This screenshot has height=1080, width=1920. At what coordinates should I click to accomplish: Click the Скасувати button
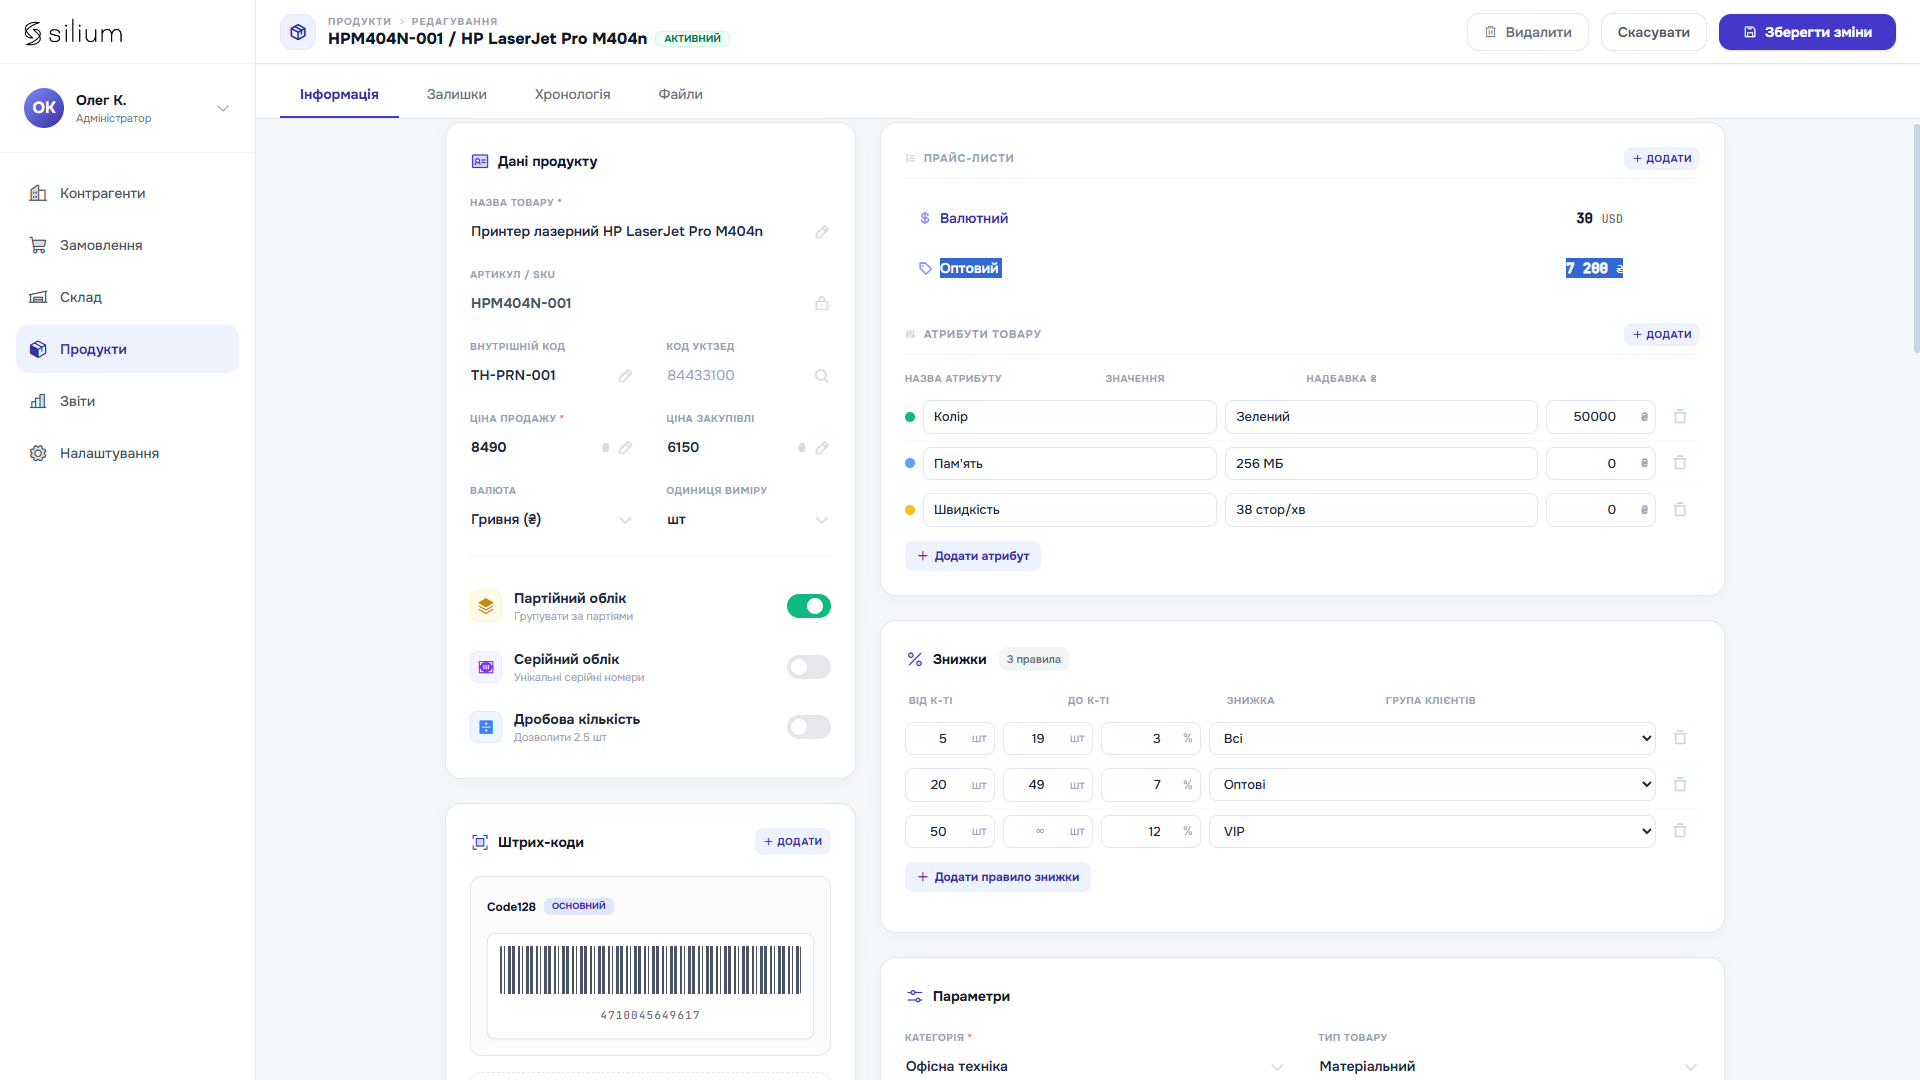1654,32
